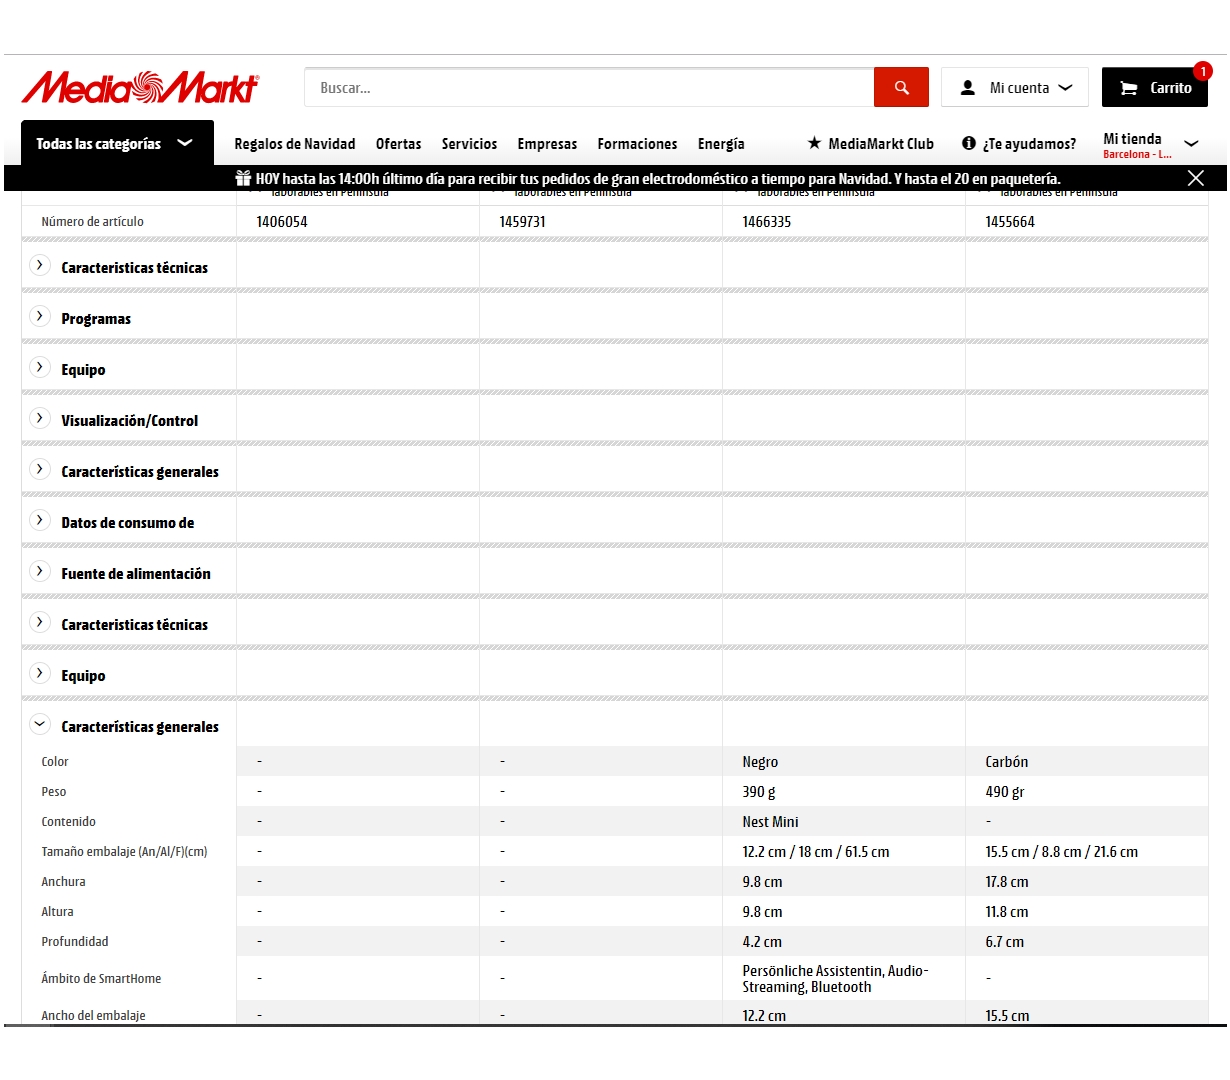1230x1080 pixels.
Task: Open the Regalos de Navidad menu
Action: [294, 144]
